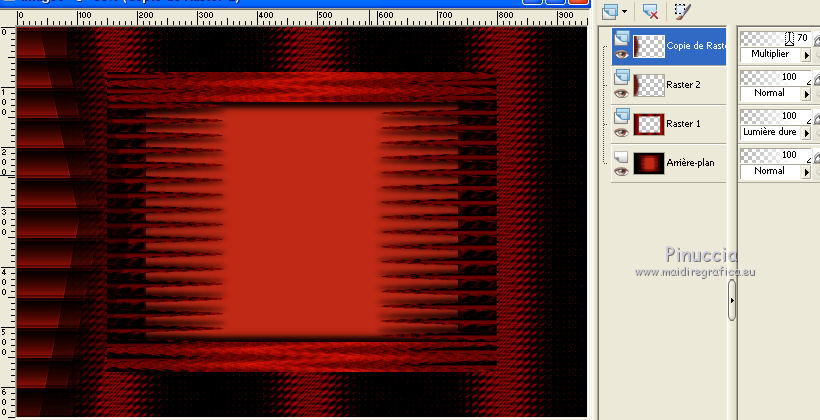Click the link toggle beside Raster 1 opacity
This screenshot has width=820, height=420.
click(816, 117)
